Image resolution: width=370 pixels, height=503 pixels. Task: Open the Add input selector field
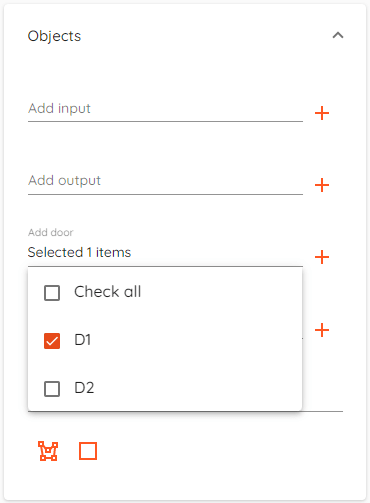pyautogui.click(x=165, y=110)
